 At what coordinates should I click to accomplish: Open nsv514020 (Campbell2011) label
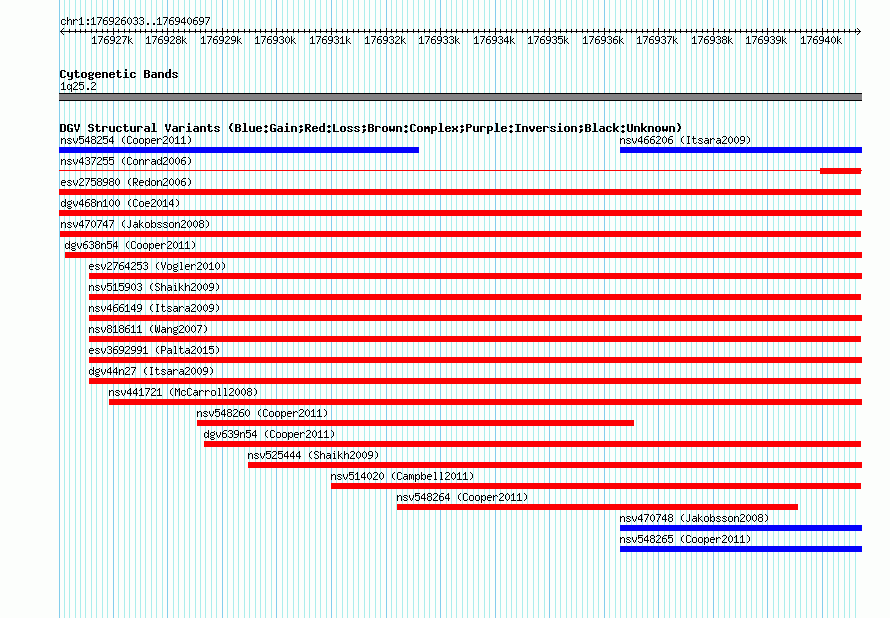point(402,476)
